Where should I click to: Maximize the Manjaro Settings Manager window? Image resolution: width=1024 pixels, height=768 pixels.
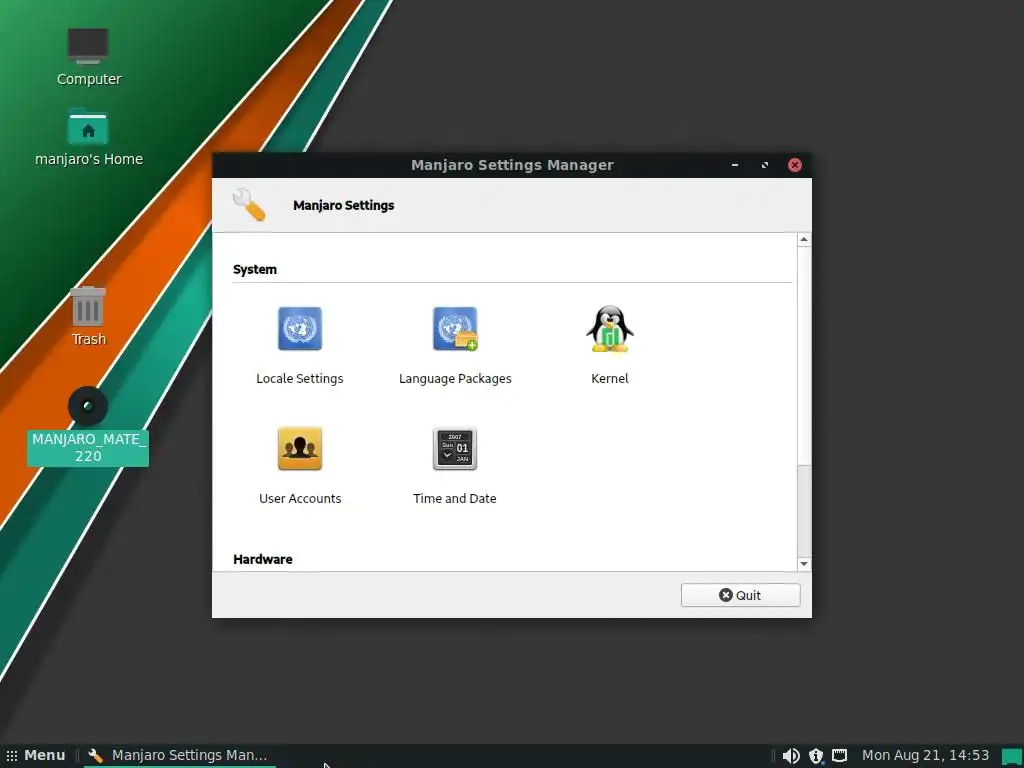tap(765, 165)
